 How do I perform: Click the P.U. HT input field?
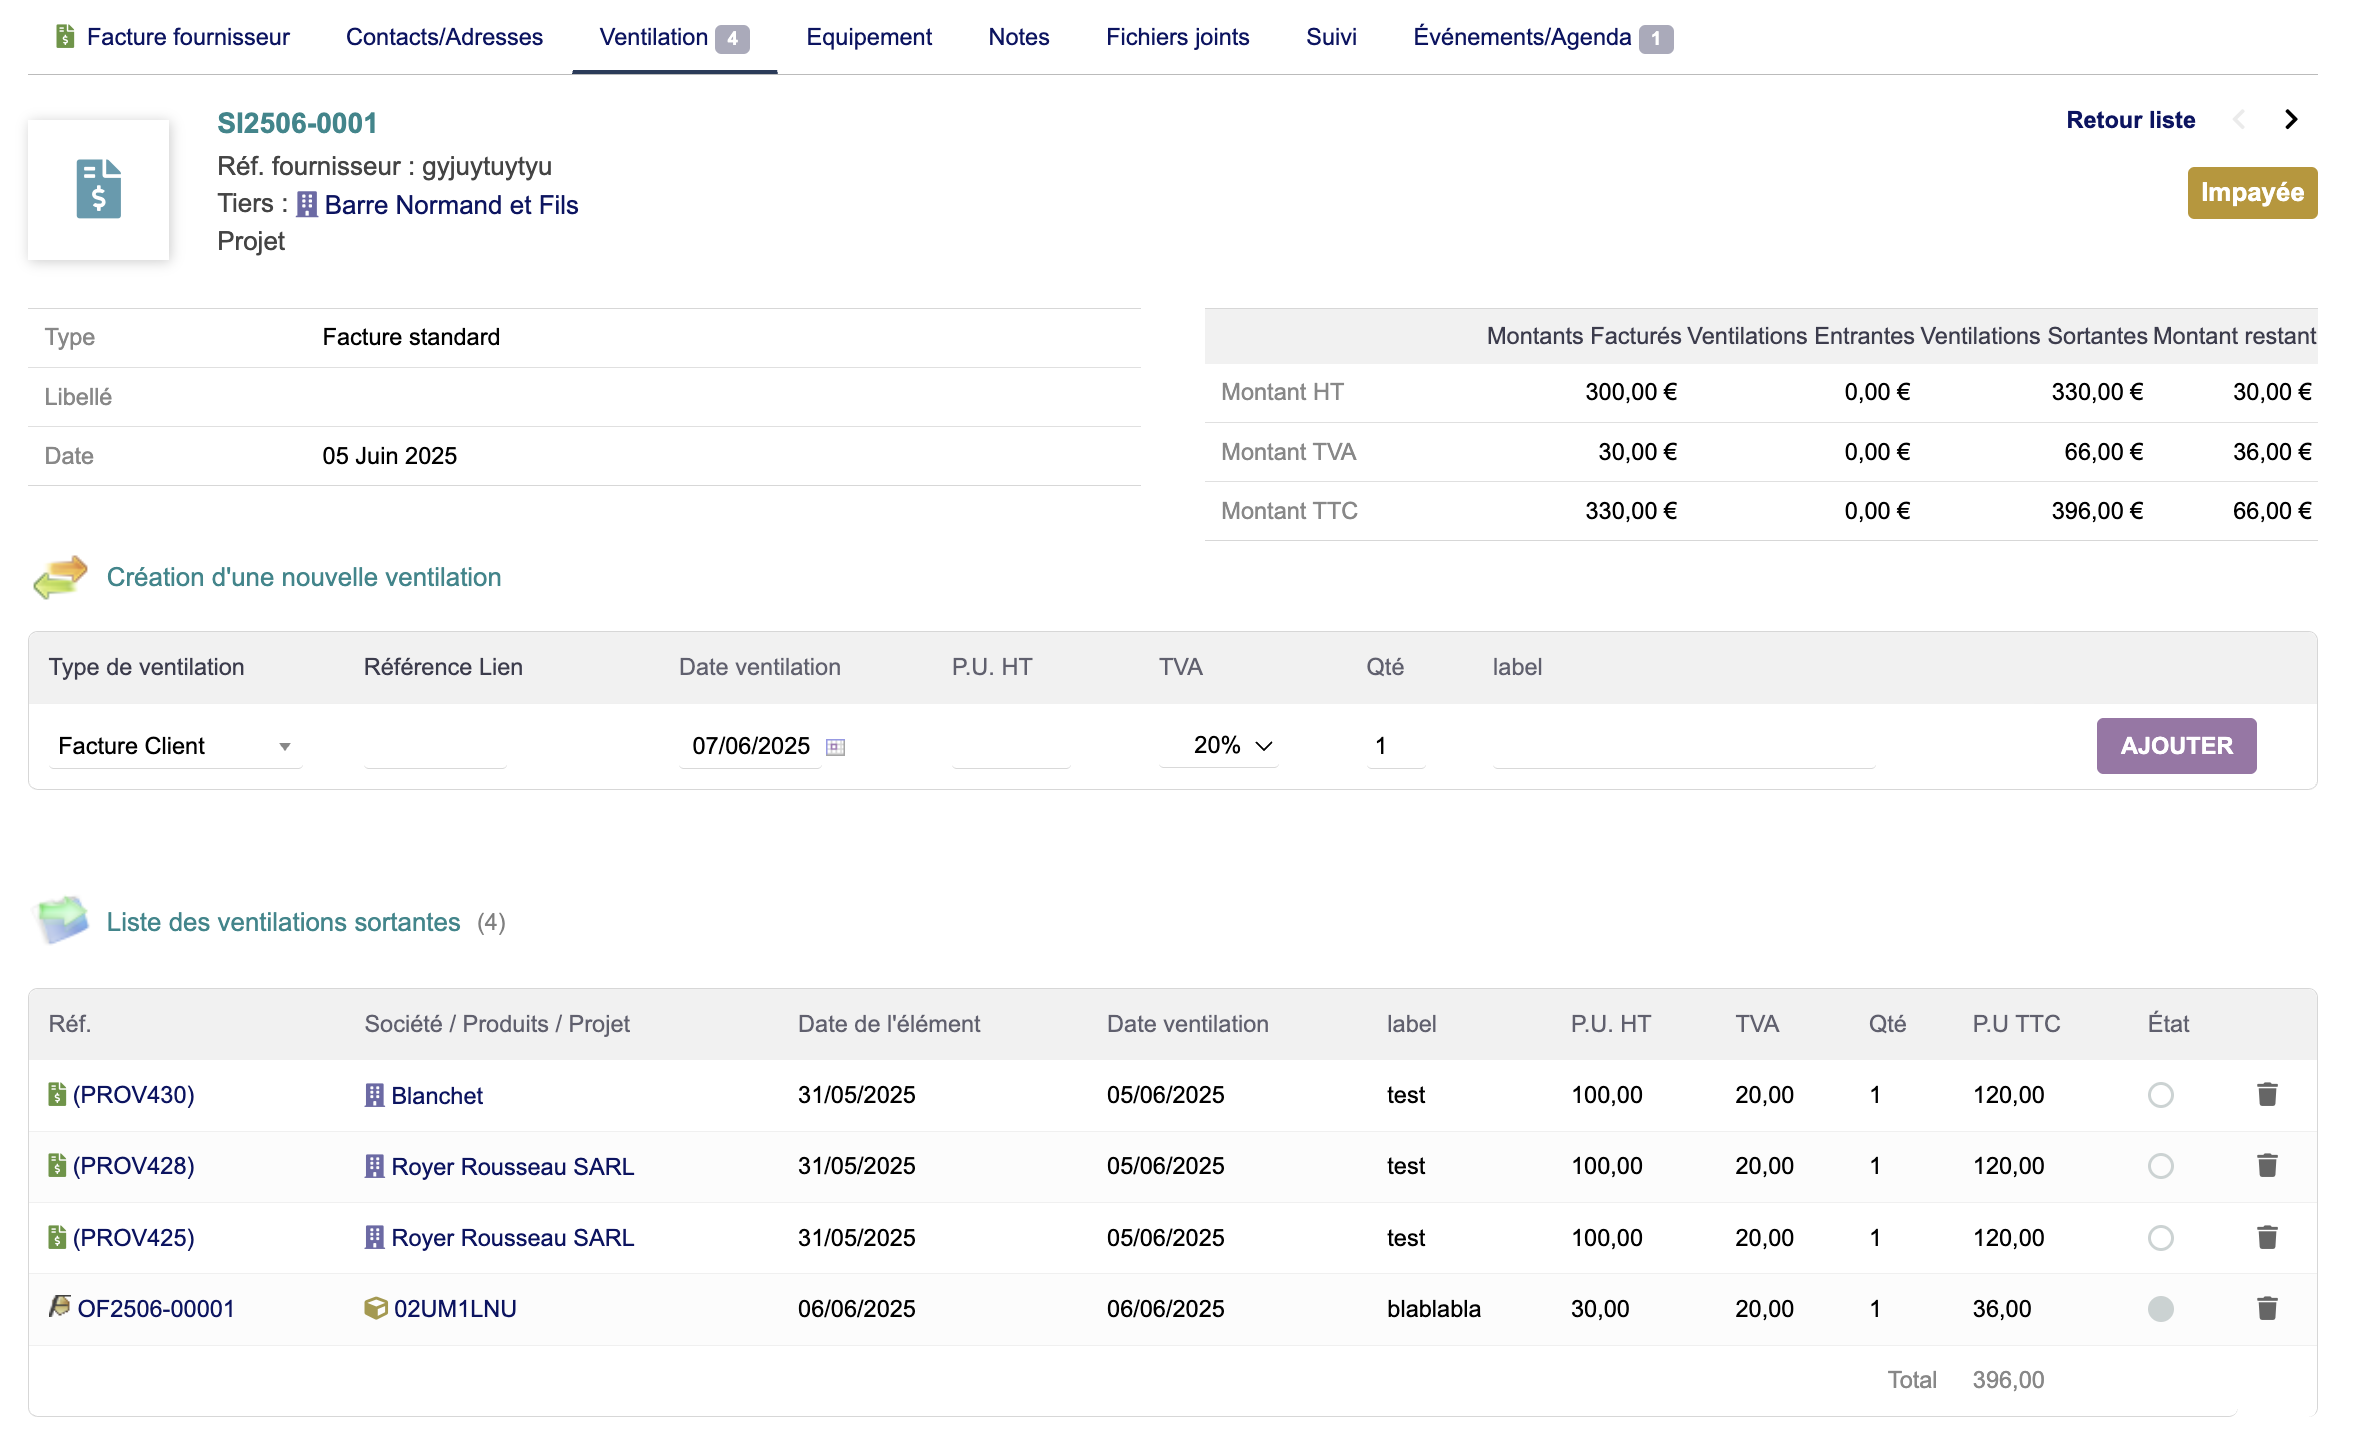pos(1010,746)
